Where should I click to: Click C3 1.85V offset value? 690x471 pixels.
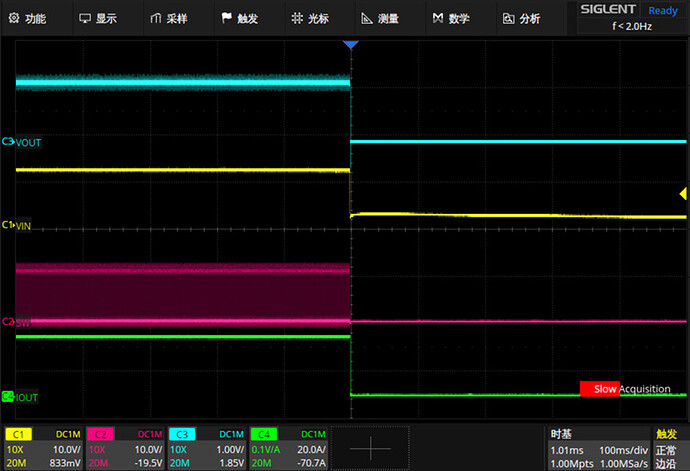pyautogui.click(x=231, y=463)
